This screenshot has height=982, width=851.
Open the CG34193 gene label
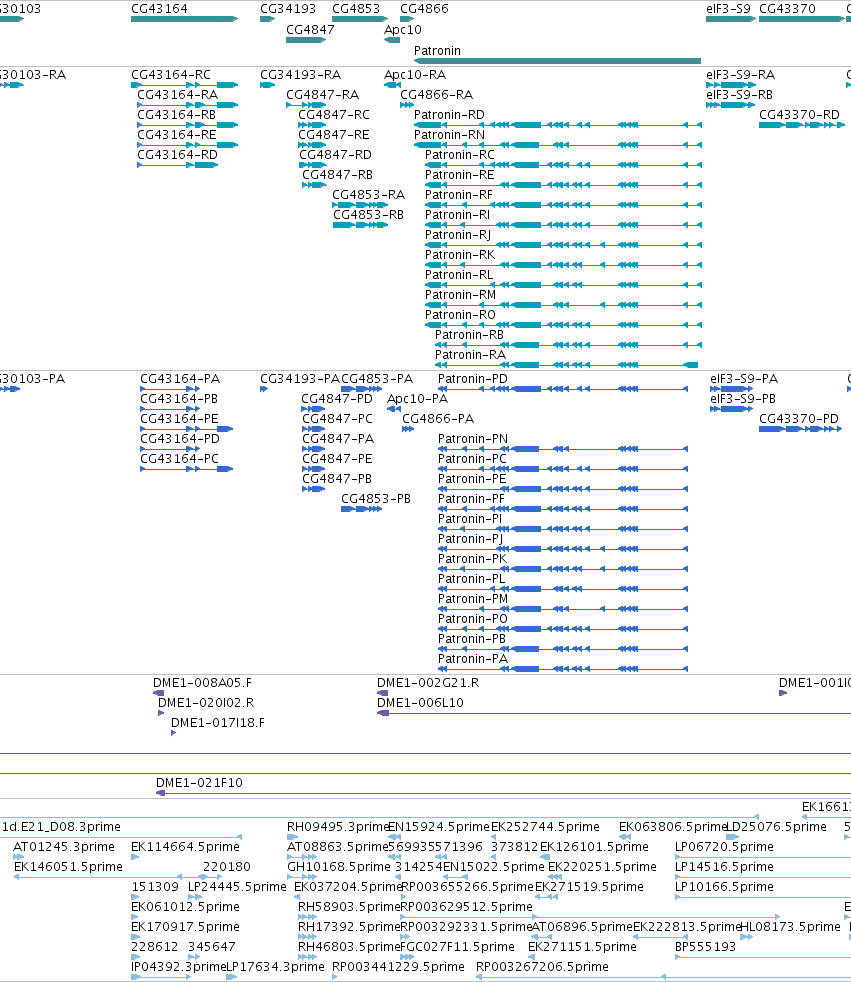click(288, 9)
